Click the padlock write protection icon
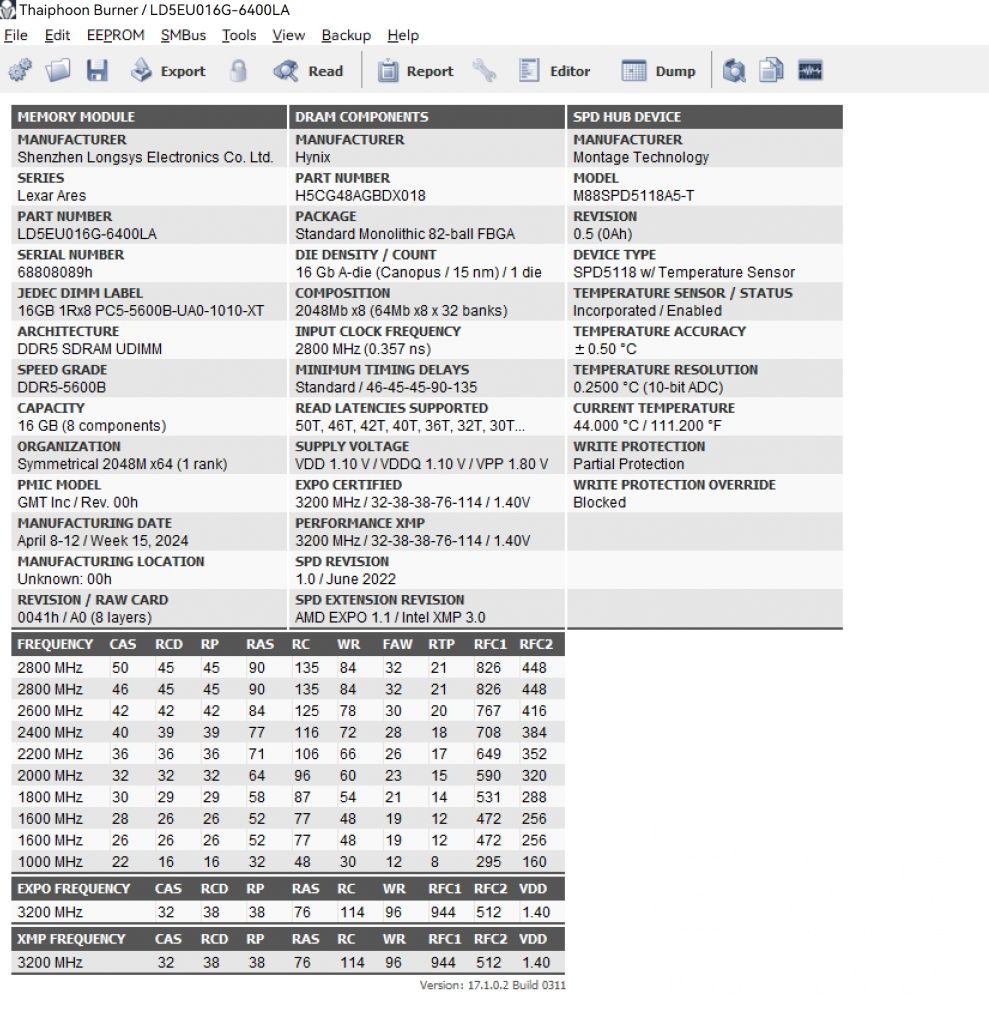This screenshot has width=989, height=1024. [238, 71]
